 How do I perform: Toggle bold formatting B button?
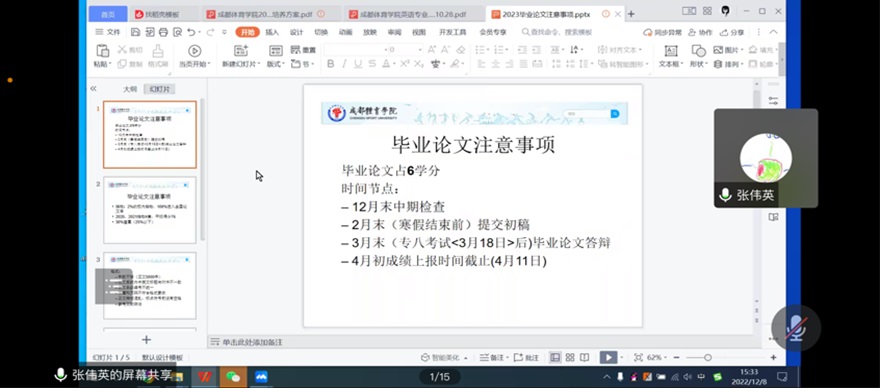(x=331, y=64)
